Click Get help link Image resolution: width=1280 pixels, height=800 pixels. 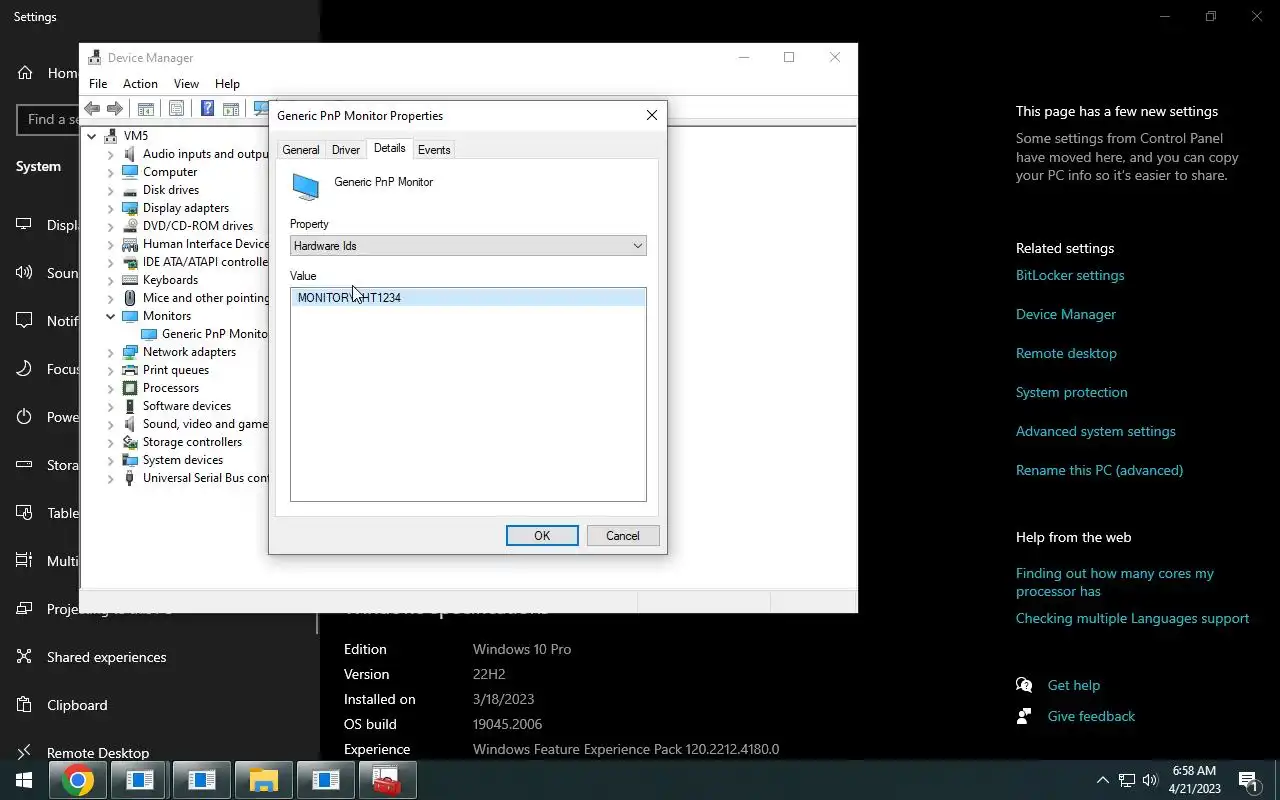pyautogui.click(x=1073, y=685)
